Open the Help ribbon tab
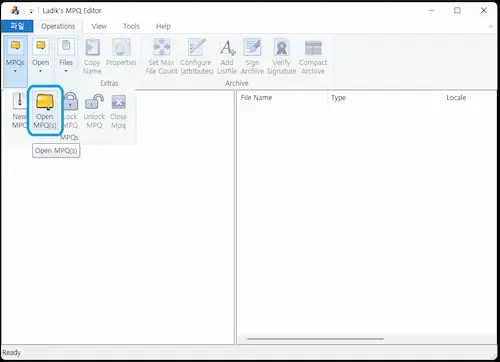The height and width of the screenshot is (362, 500). 163,26
